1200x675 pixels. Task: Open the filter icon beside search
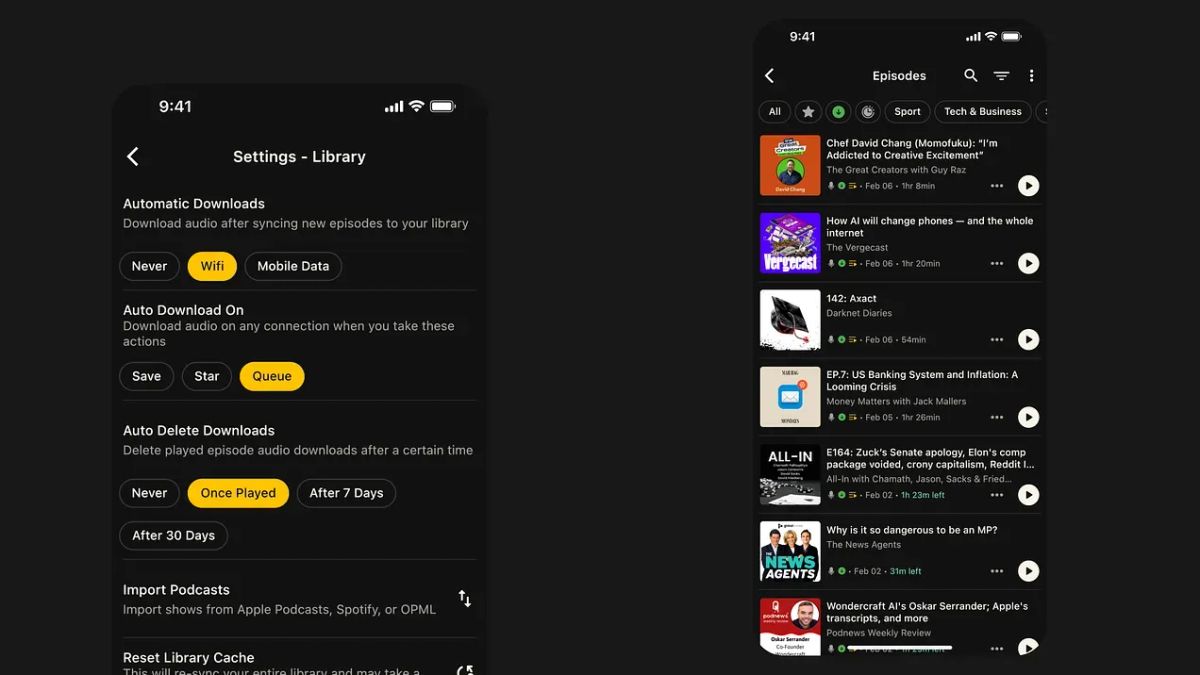(1001, 75)
